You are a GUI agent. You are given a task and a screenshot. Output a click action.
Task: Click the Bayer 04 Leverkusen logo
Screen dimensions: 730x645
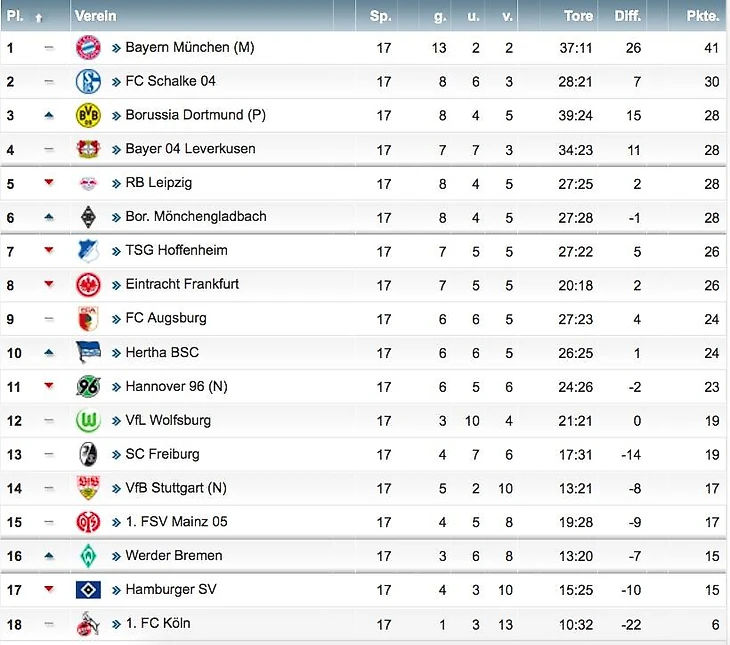[88, 149]
